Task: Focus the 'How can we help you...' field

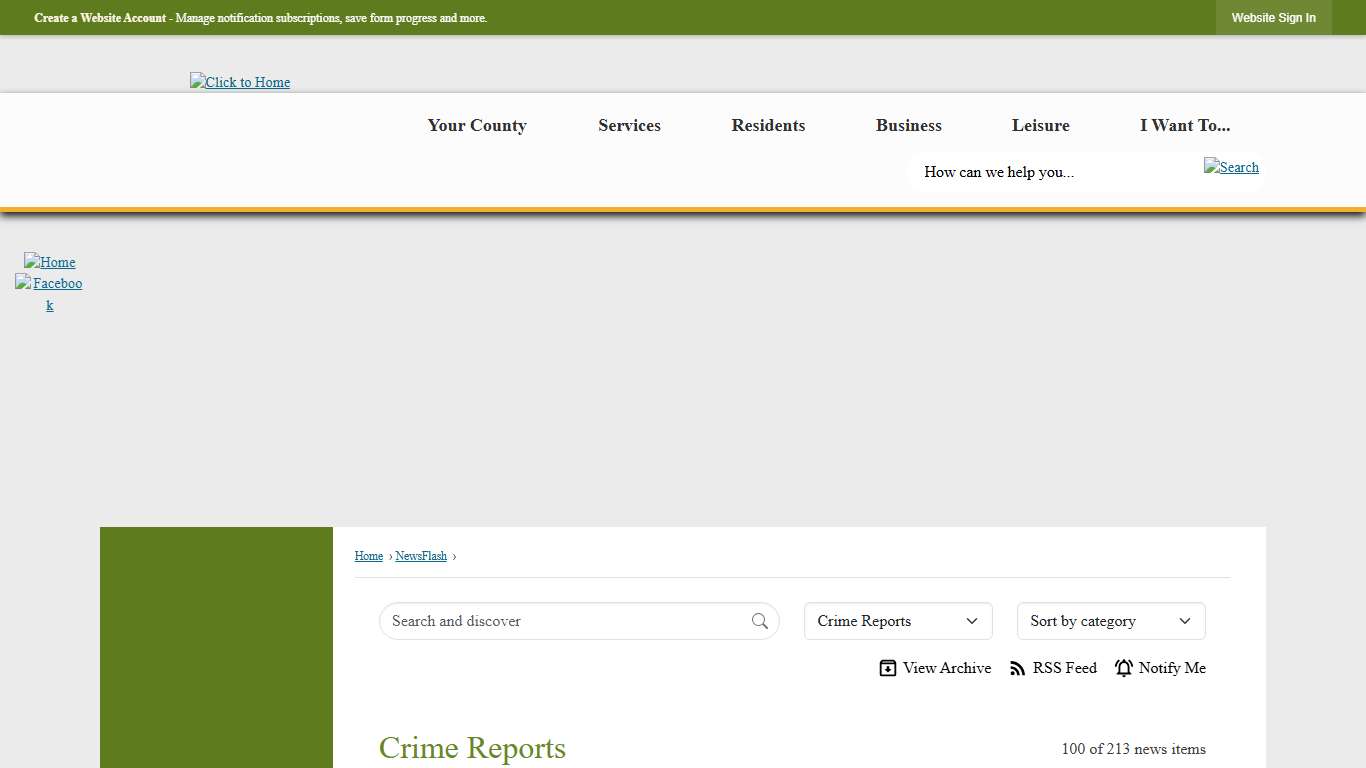Action: pyautogui.click(x=1050, y=172)
